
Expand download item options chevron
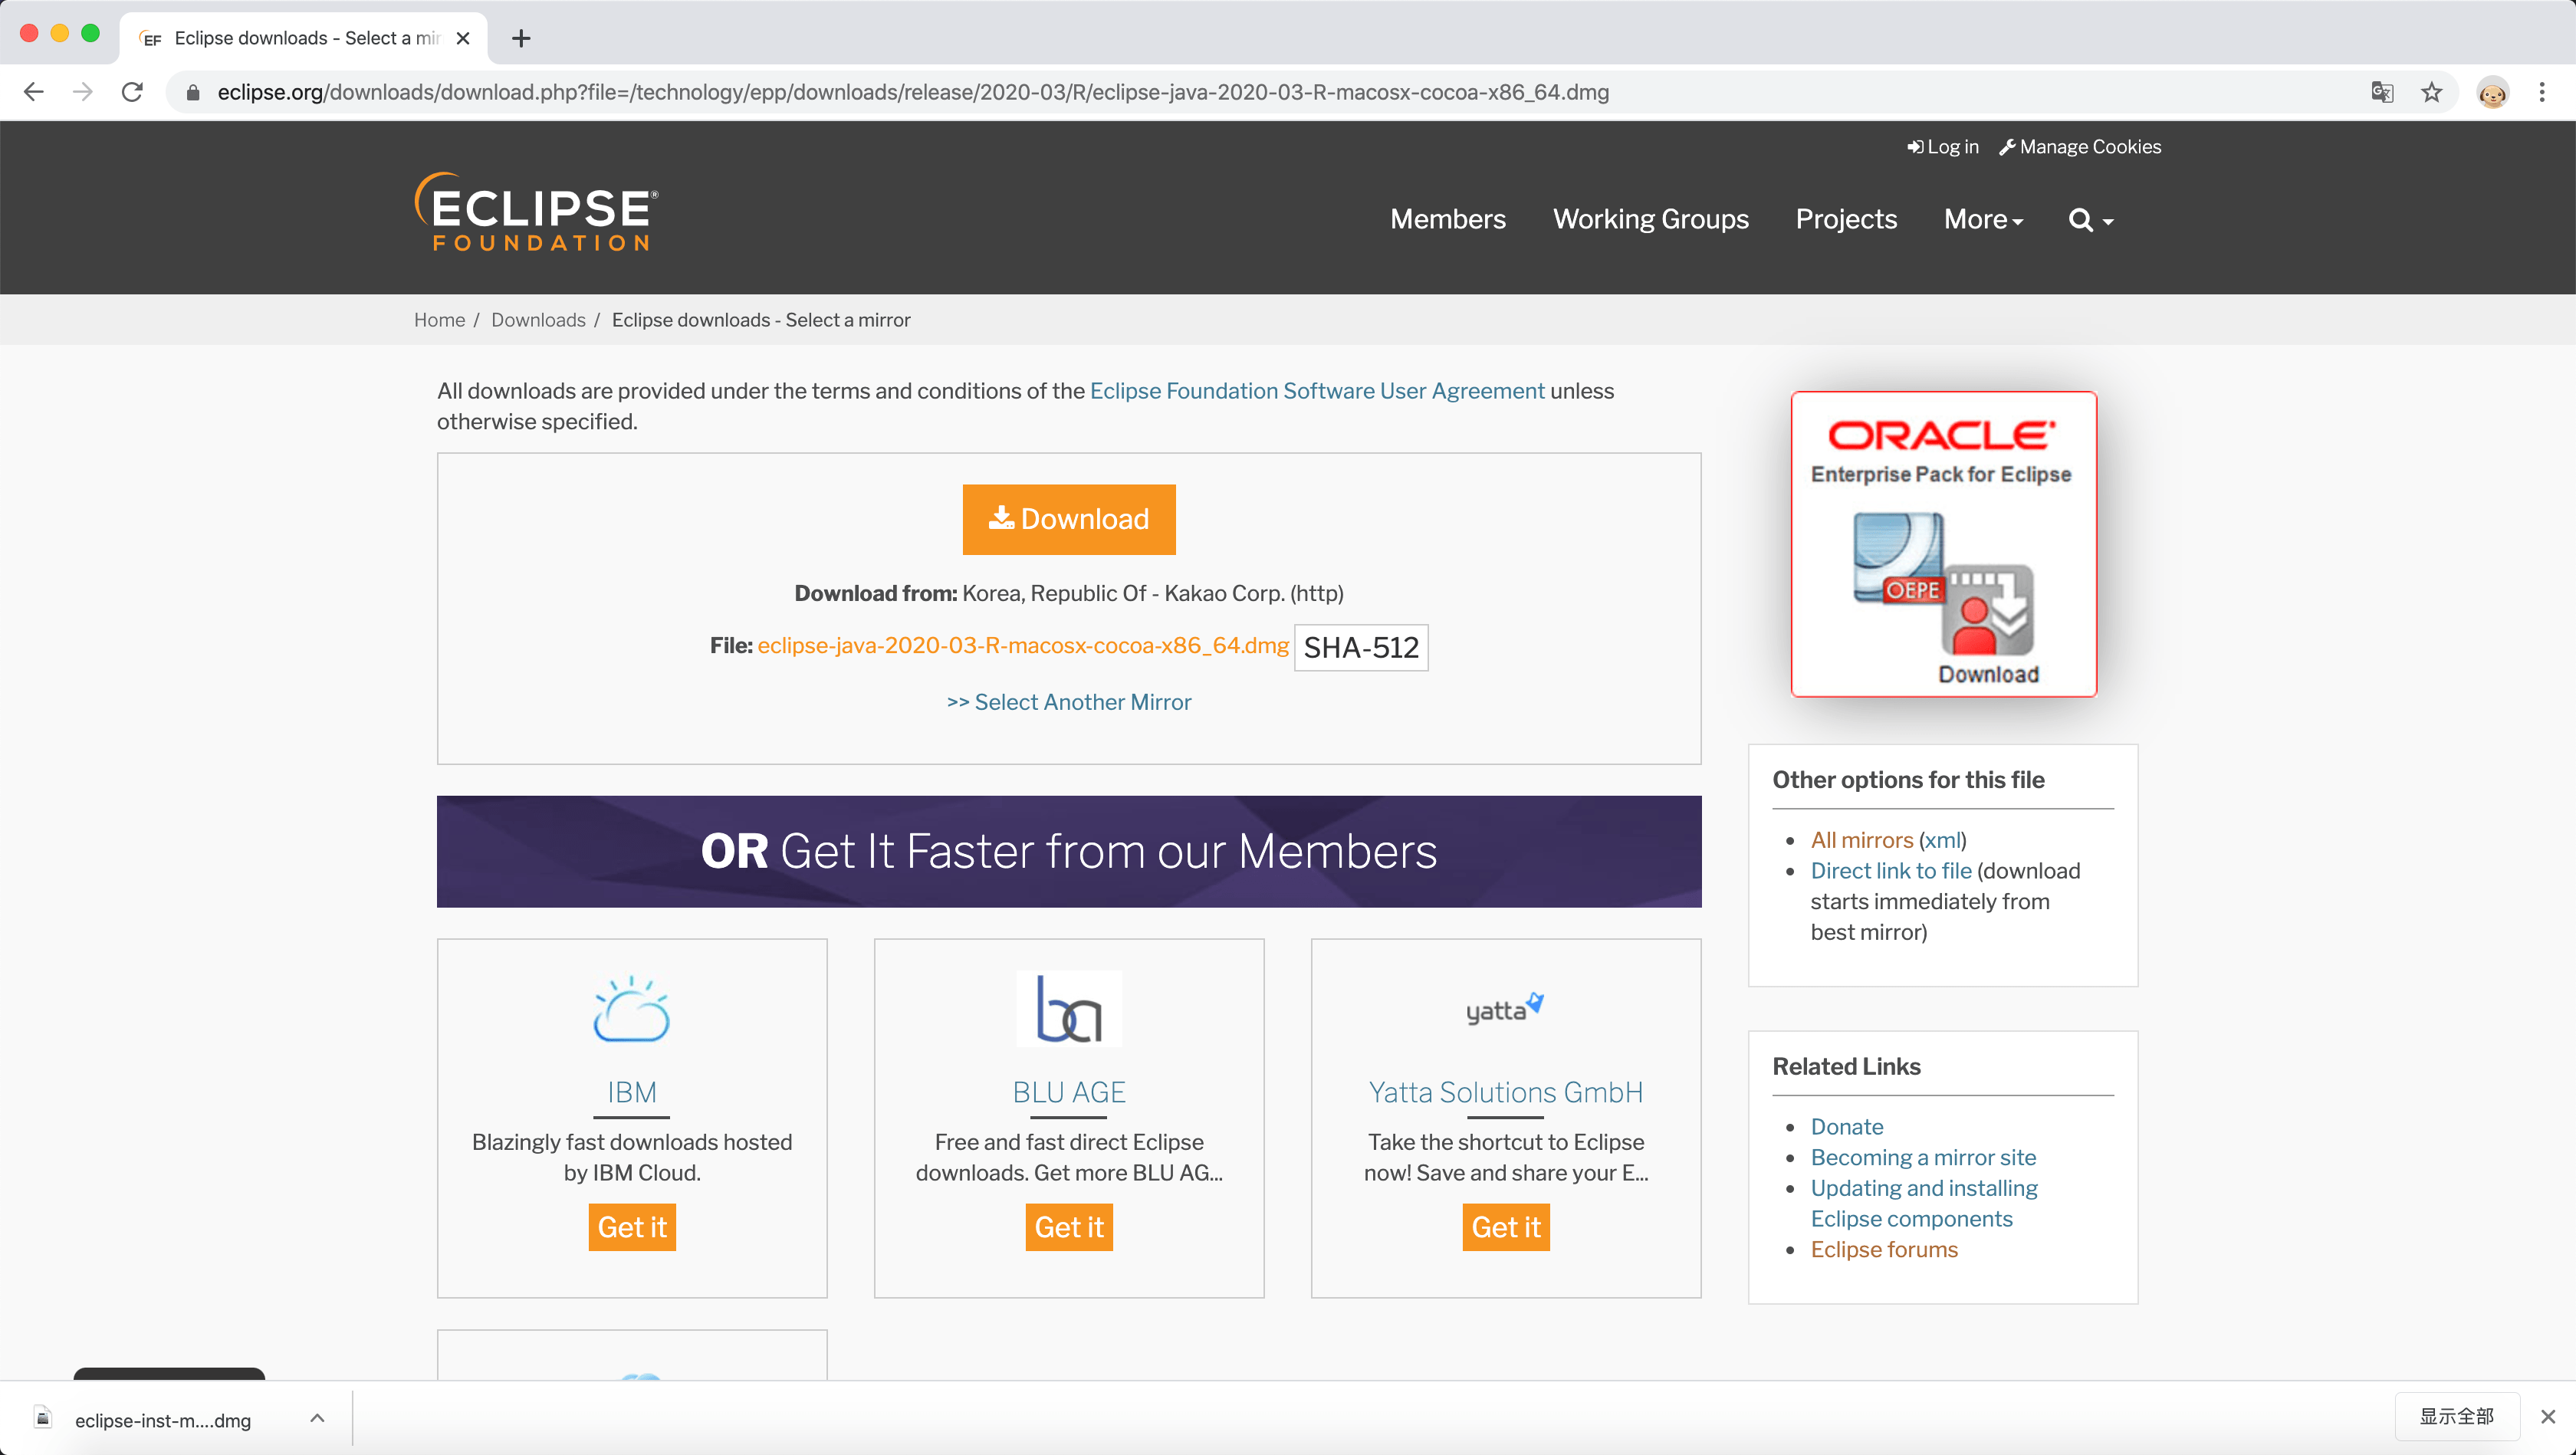click(x=317, y=1418)
